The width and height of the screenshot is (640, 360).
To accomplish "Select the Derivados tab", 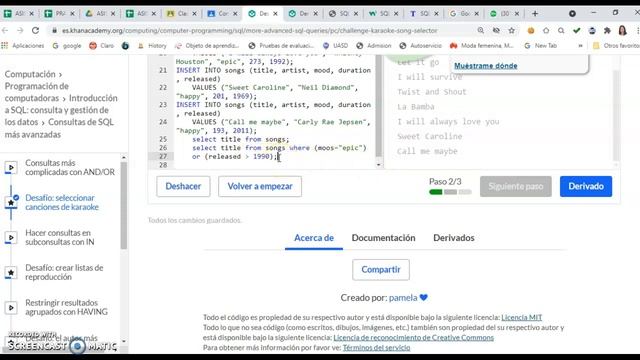I will 453,238.
